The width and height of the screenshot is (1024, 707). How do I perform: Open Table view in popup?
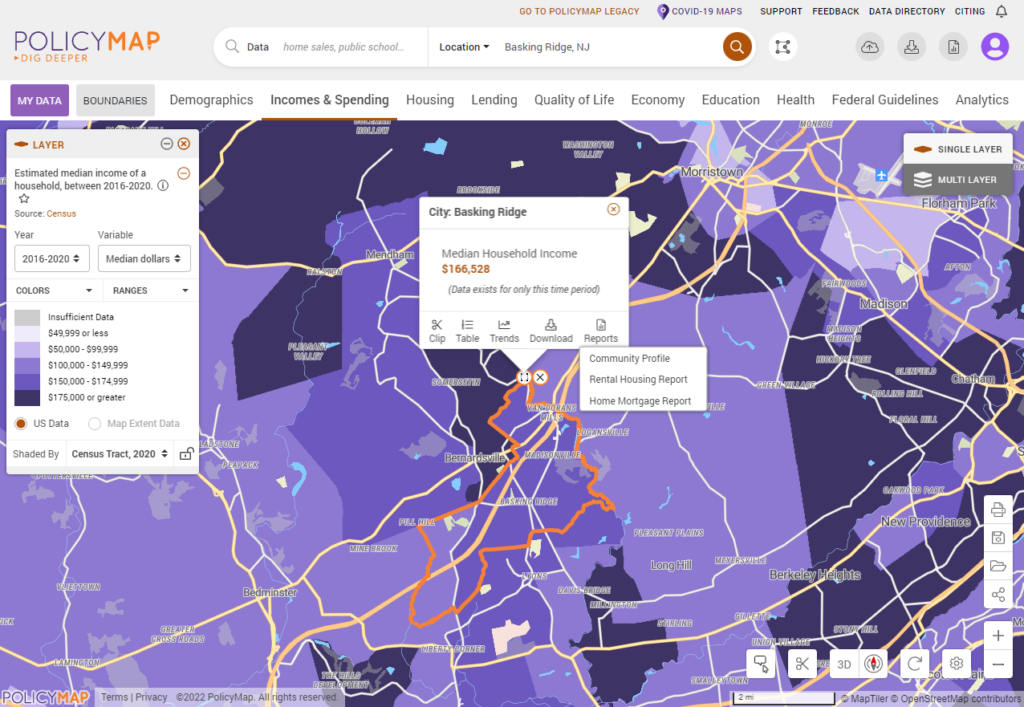(x=468, y=331)
